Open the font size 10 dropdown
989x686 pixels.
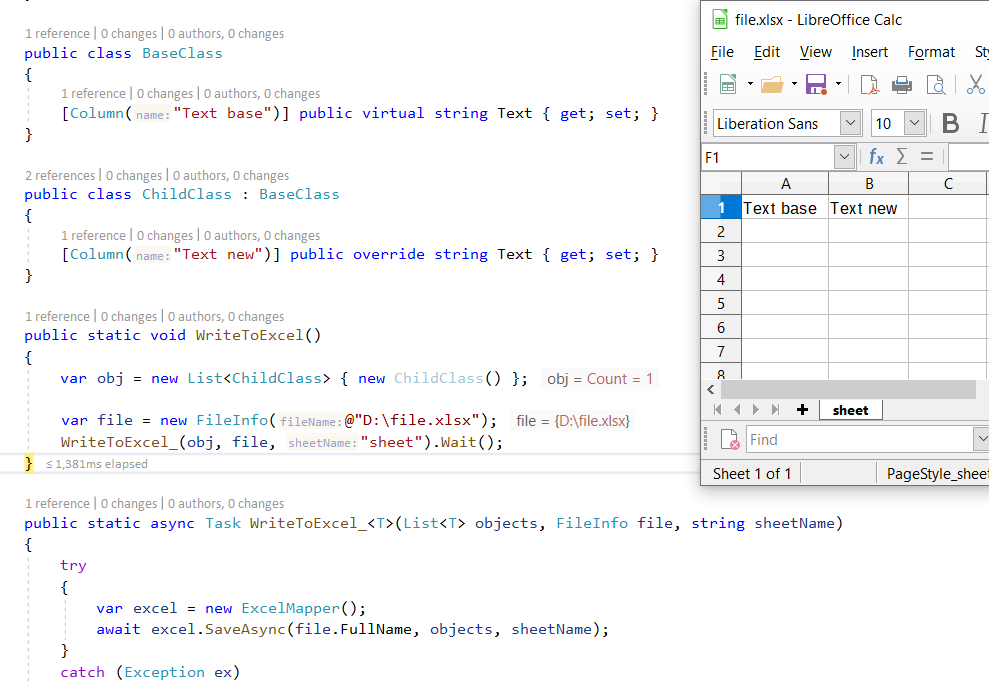915,122
